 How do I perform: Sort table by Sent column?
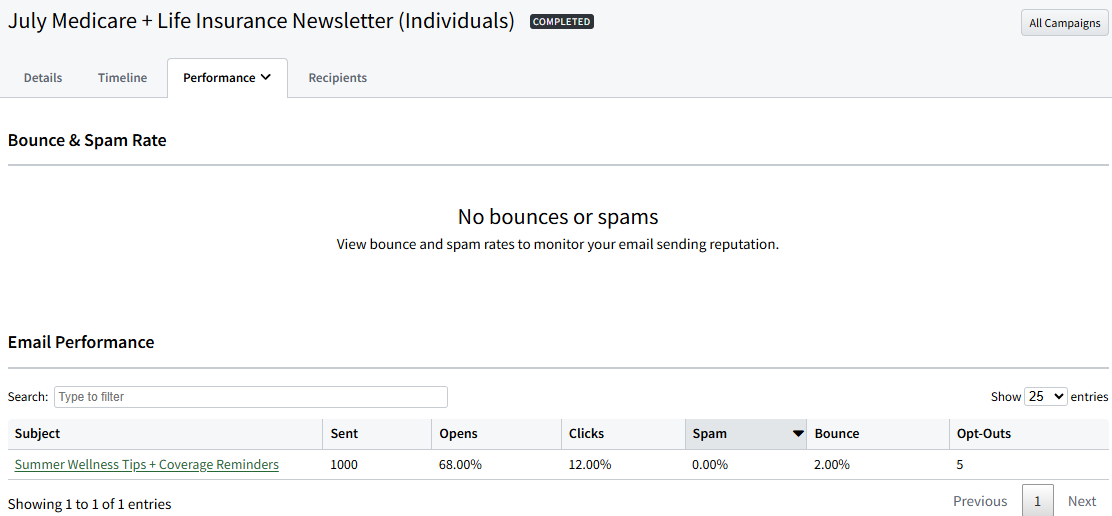tap(378, 434)
